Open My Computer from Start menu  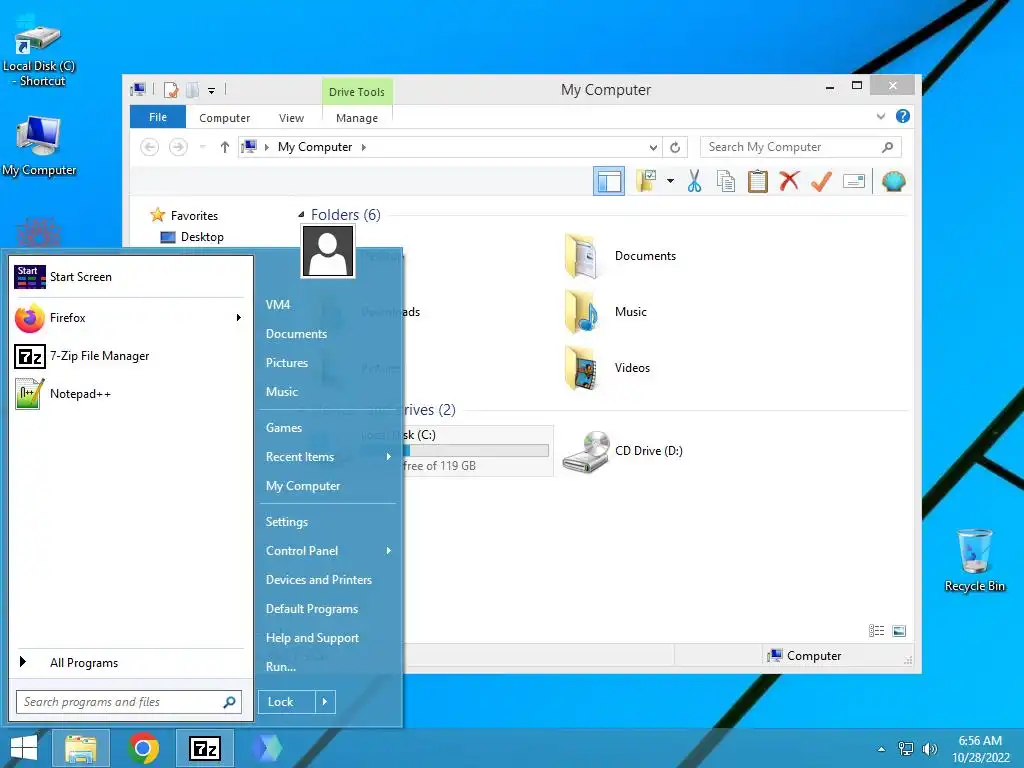pos(302,486)
